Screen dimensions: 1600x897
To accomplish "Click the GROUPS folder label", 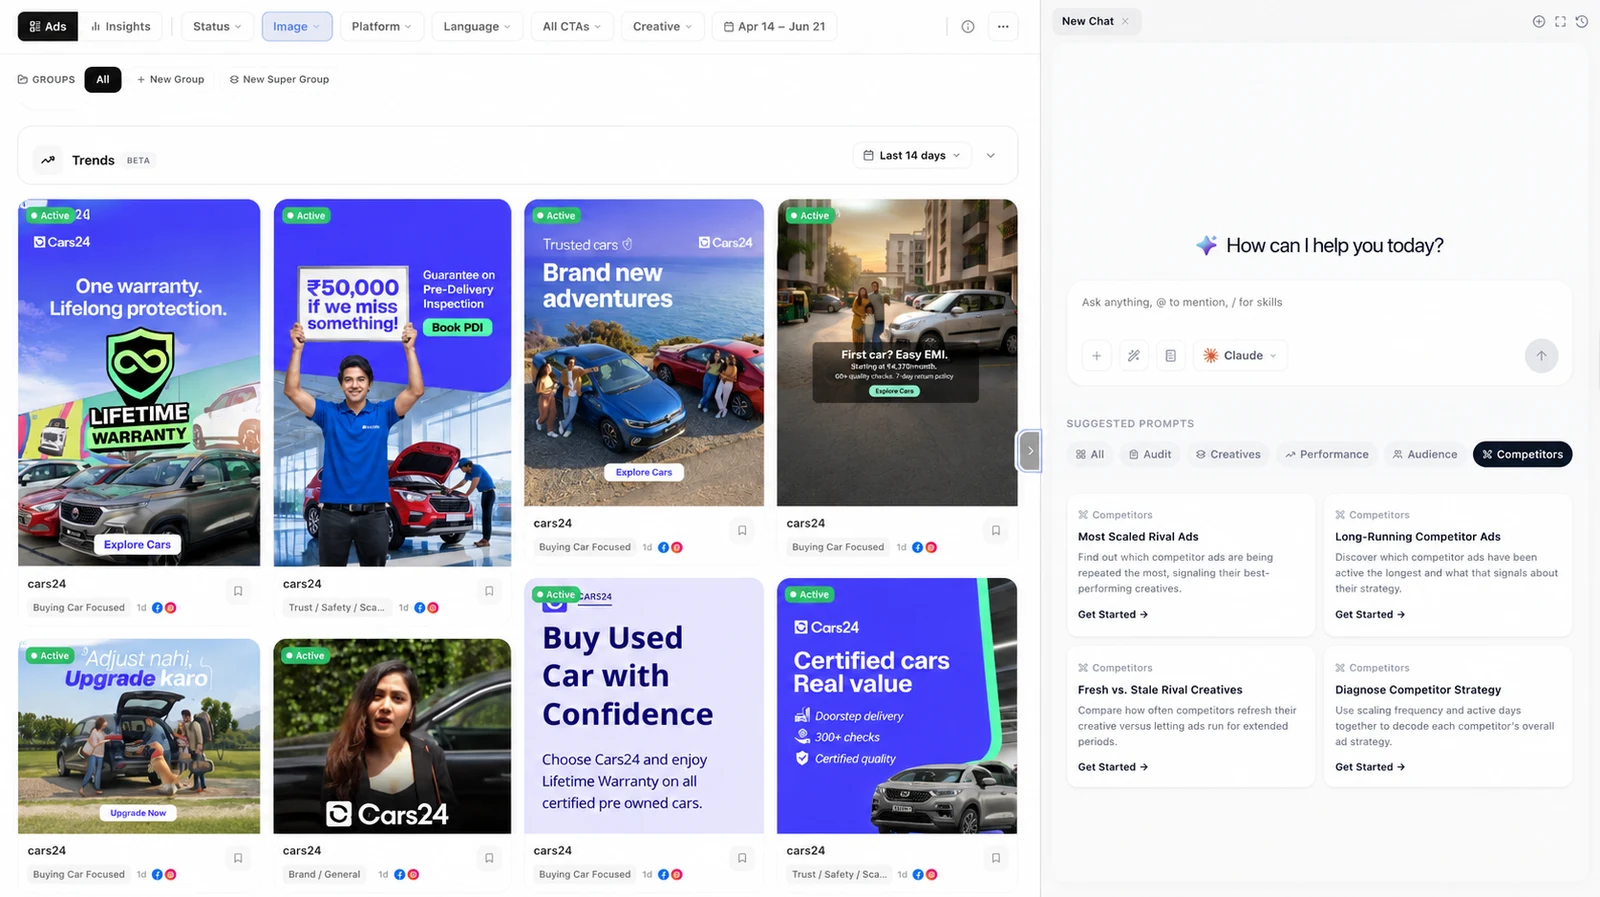I will (x=46, y=79).
